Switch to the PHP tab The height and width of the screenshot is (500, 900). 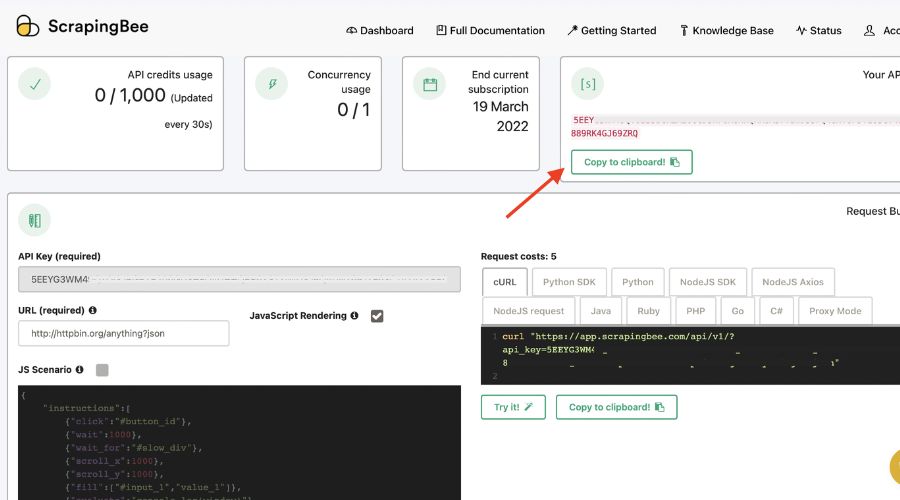[695, 311]
